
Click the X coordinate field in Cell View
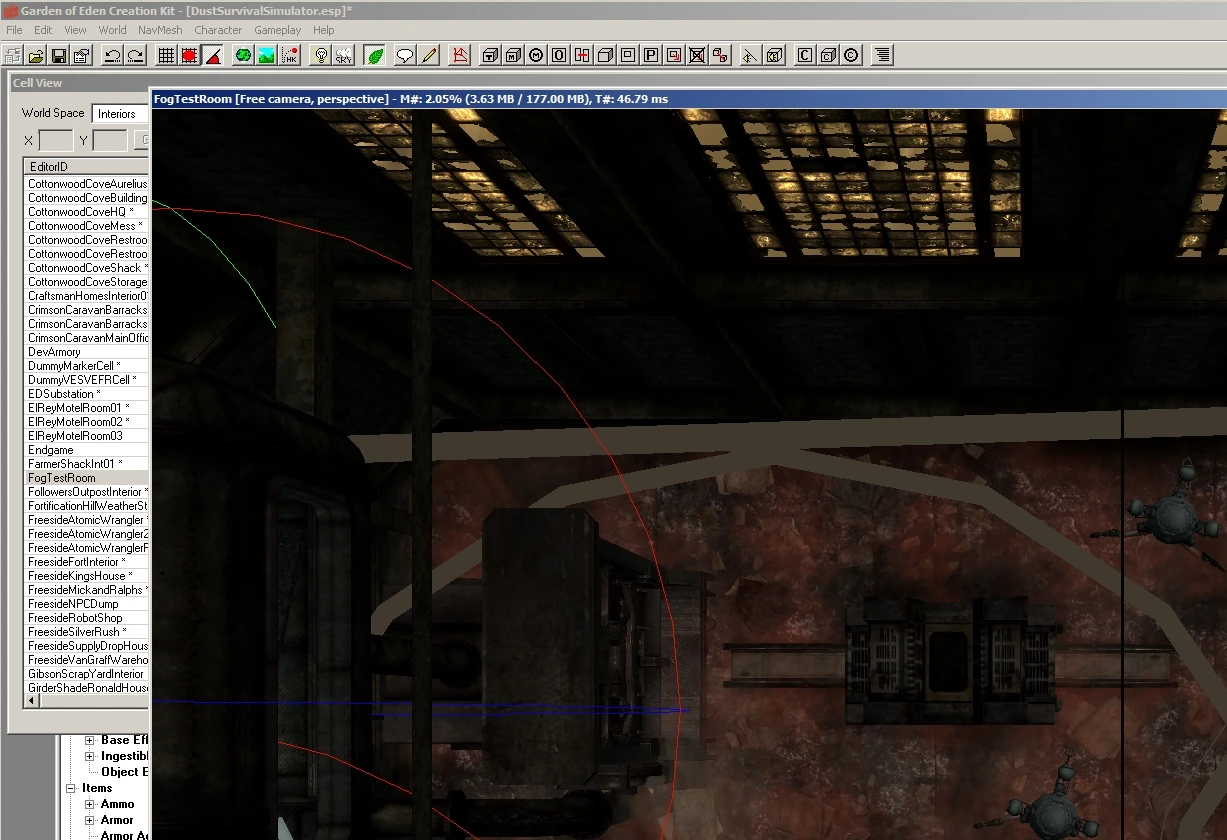(56, 141)
